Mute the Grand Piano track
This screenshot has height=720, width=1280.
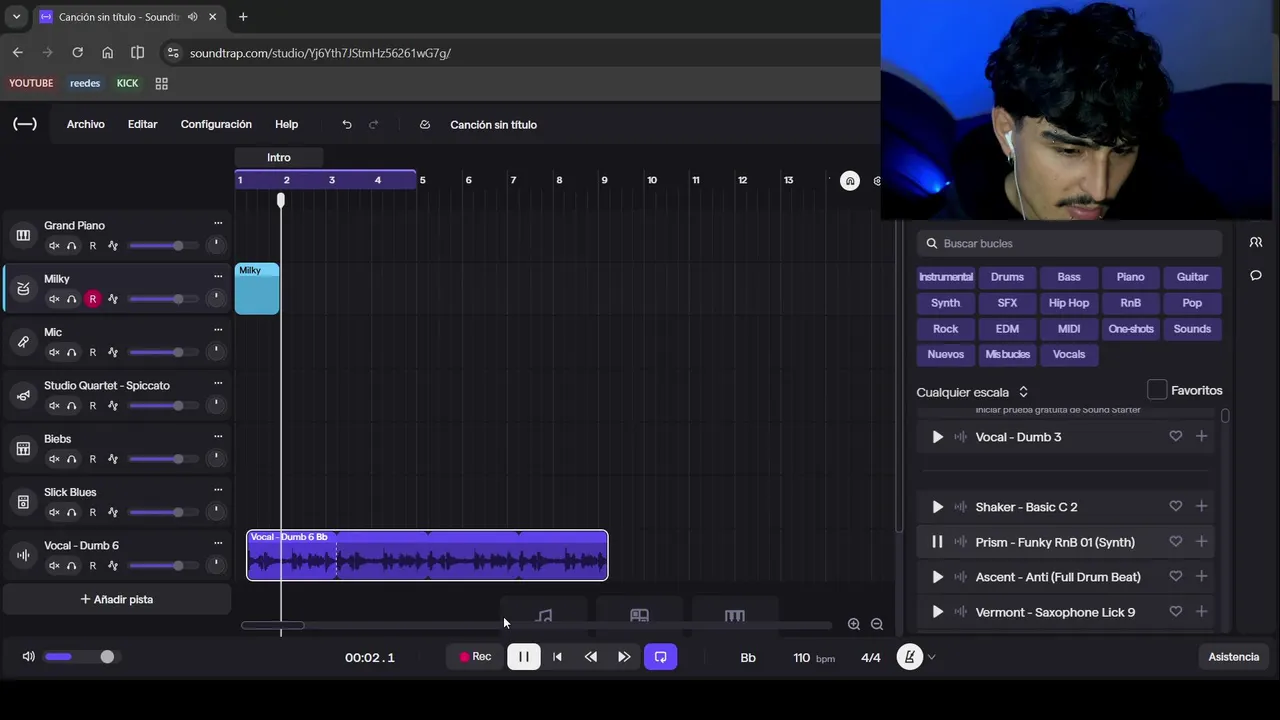pyautogui.click(x=55, y=246)
